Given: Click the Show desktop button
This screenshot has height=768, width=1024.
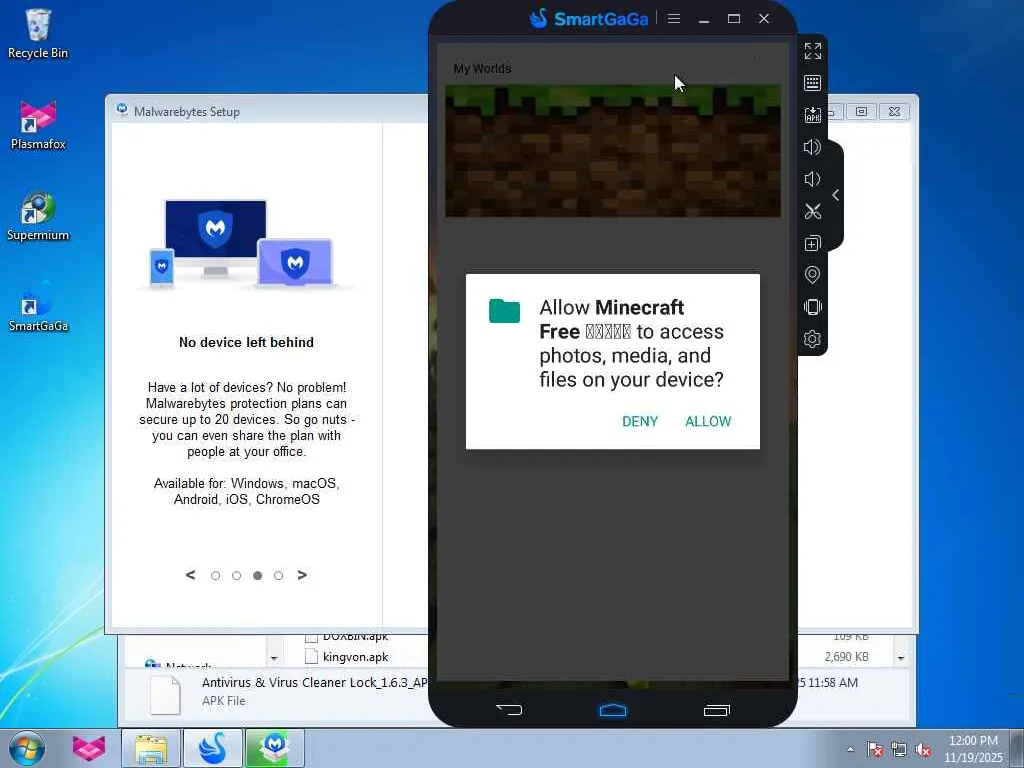Looking at the screenshot, I should tap(1017, 749).
